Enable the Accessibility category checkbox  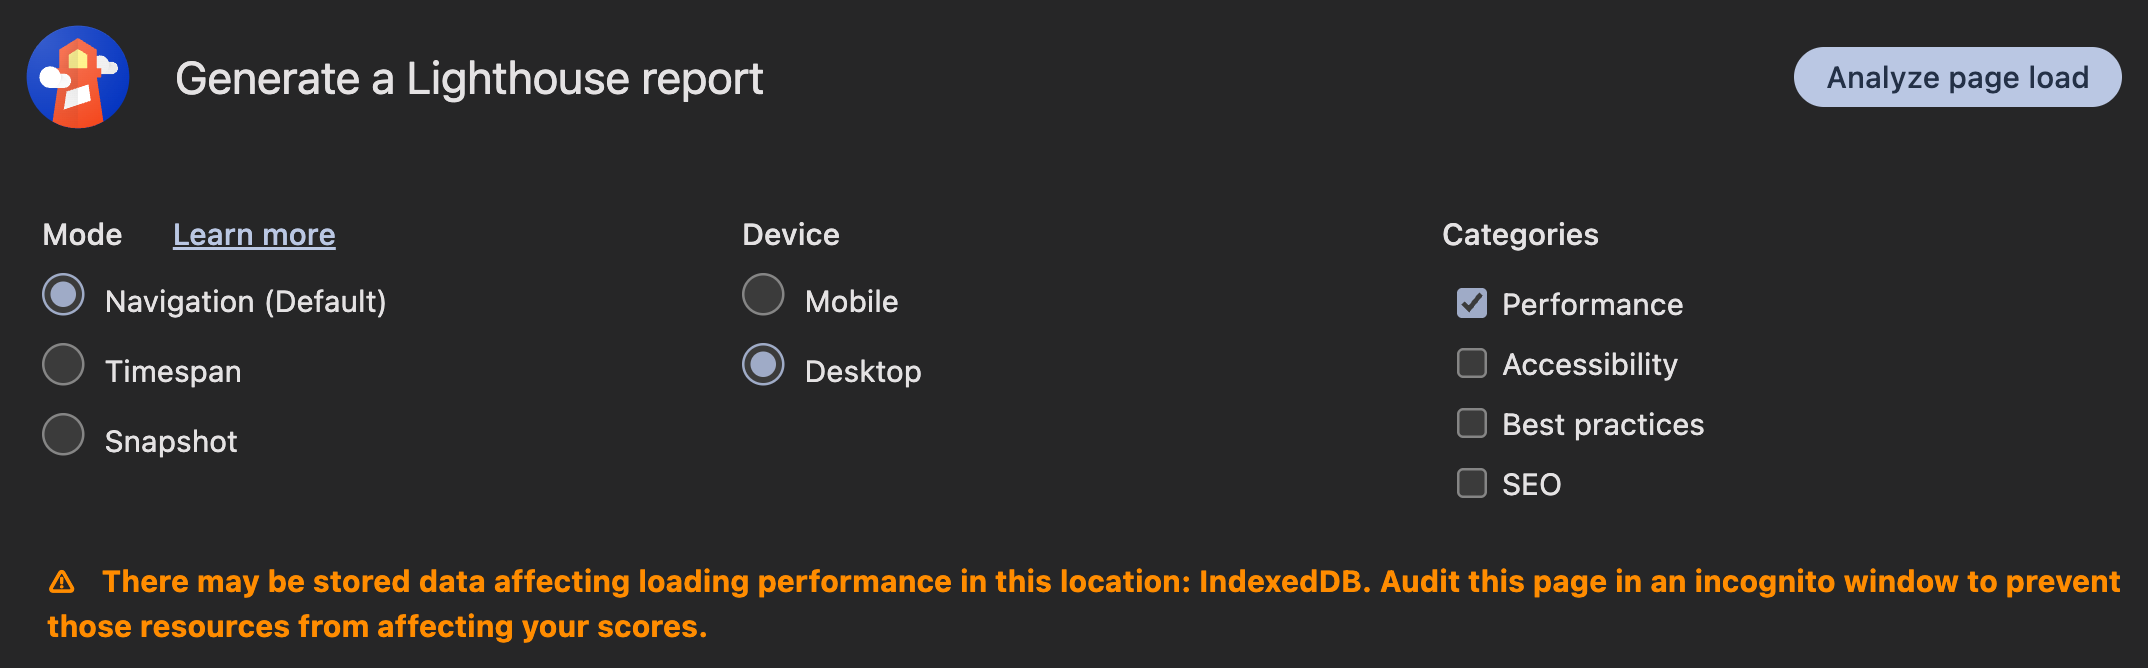(1472, 363)
